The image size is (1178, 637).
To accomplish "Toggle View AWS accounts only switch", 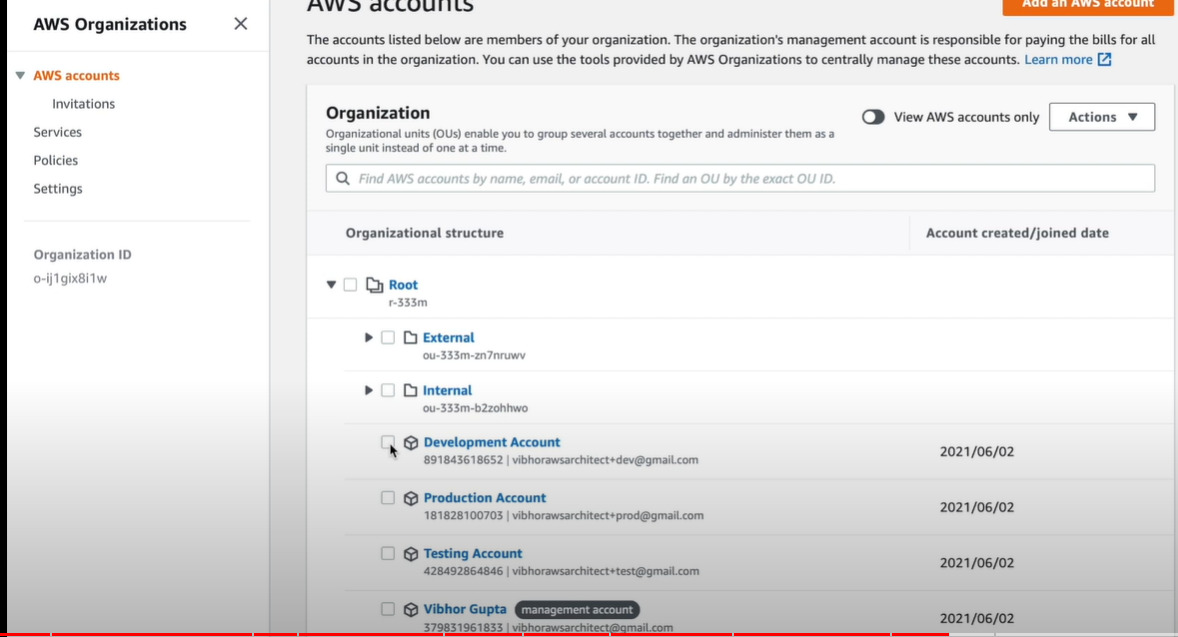I will [x=873, y=117].
